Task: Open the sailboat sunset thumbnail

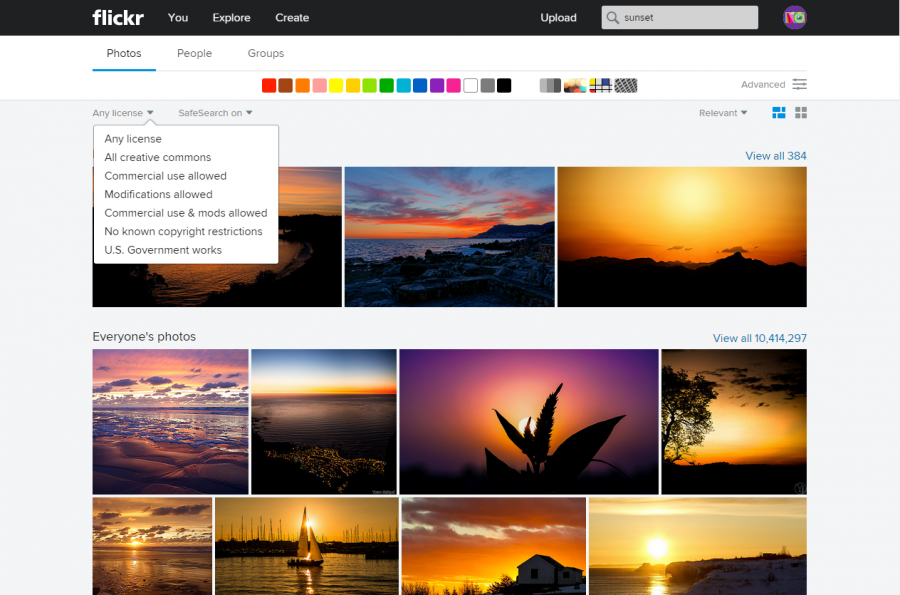Action: 306,546
